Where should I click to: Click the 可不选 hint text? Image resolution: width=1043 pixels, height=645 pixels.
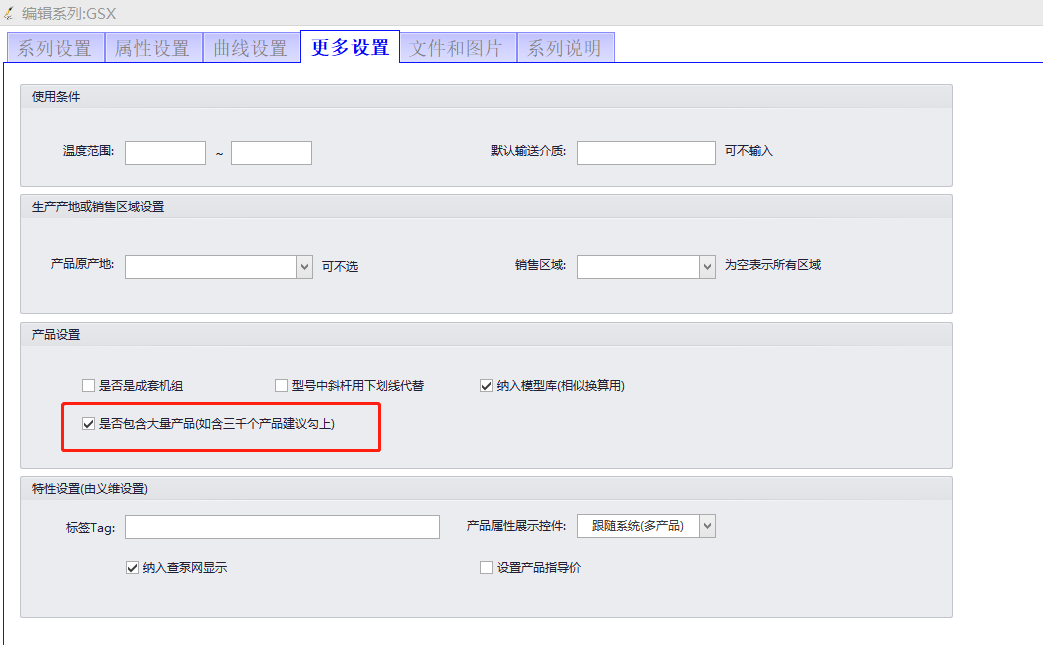tap(340, 267)
